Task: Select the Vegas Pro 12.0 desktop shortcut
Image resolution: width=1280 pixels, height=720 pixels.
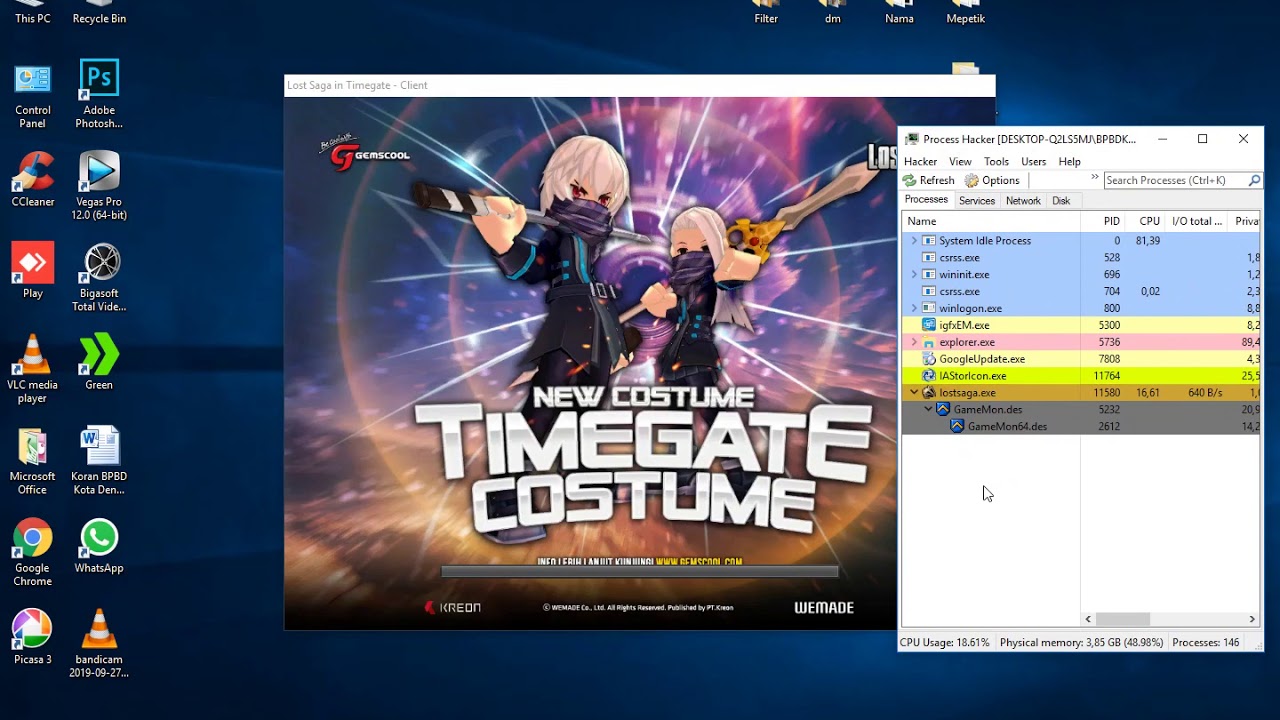Action: pyautogui.click(x=99, y=186)
